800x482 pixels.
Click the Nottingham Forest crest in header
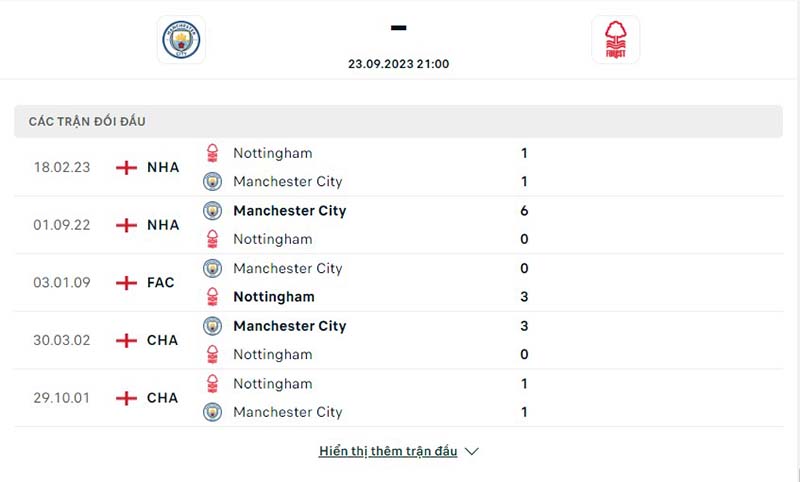(x=615, y=40)
